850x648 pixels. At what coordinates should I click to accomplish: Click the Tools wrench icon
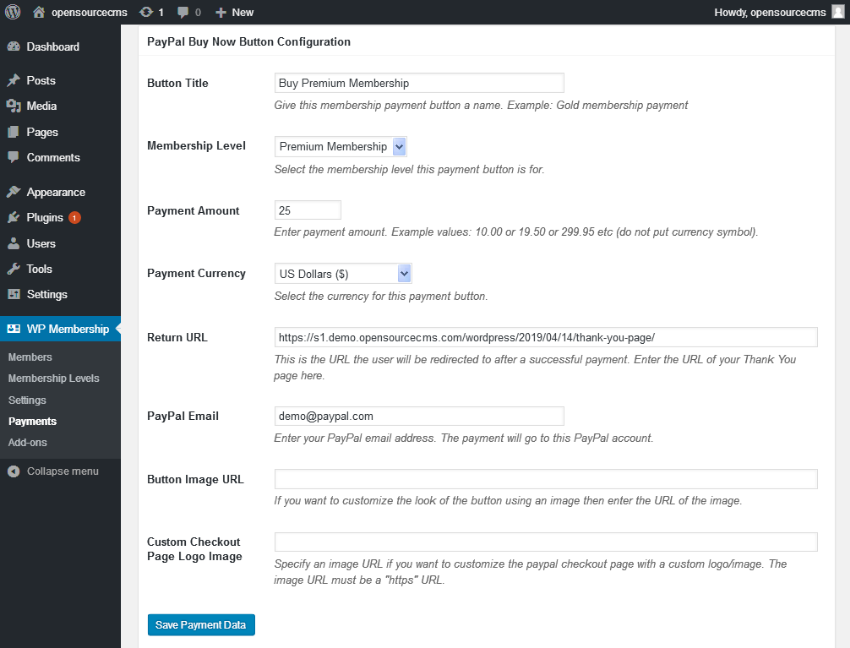14,269
